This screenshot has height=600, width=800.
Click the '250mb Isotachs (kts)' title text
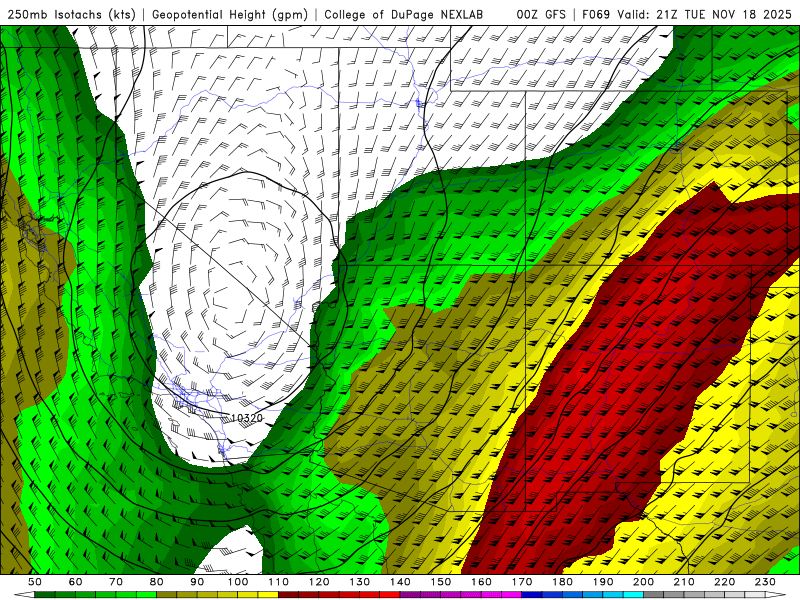tap(71, 14)
